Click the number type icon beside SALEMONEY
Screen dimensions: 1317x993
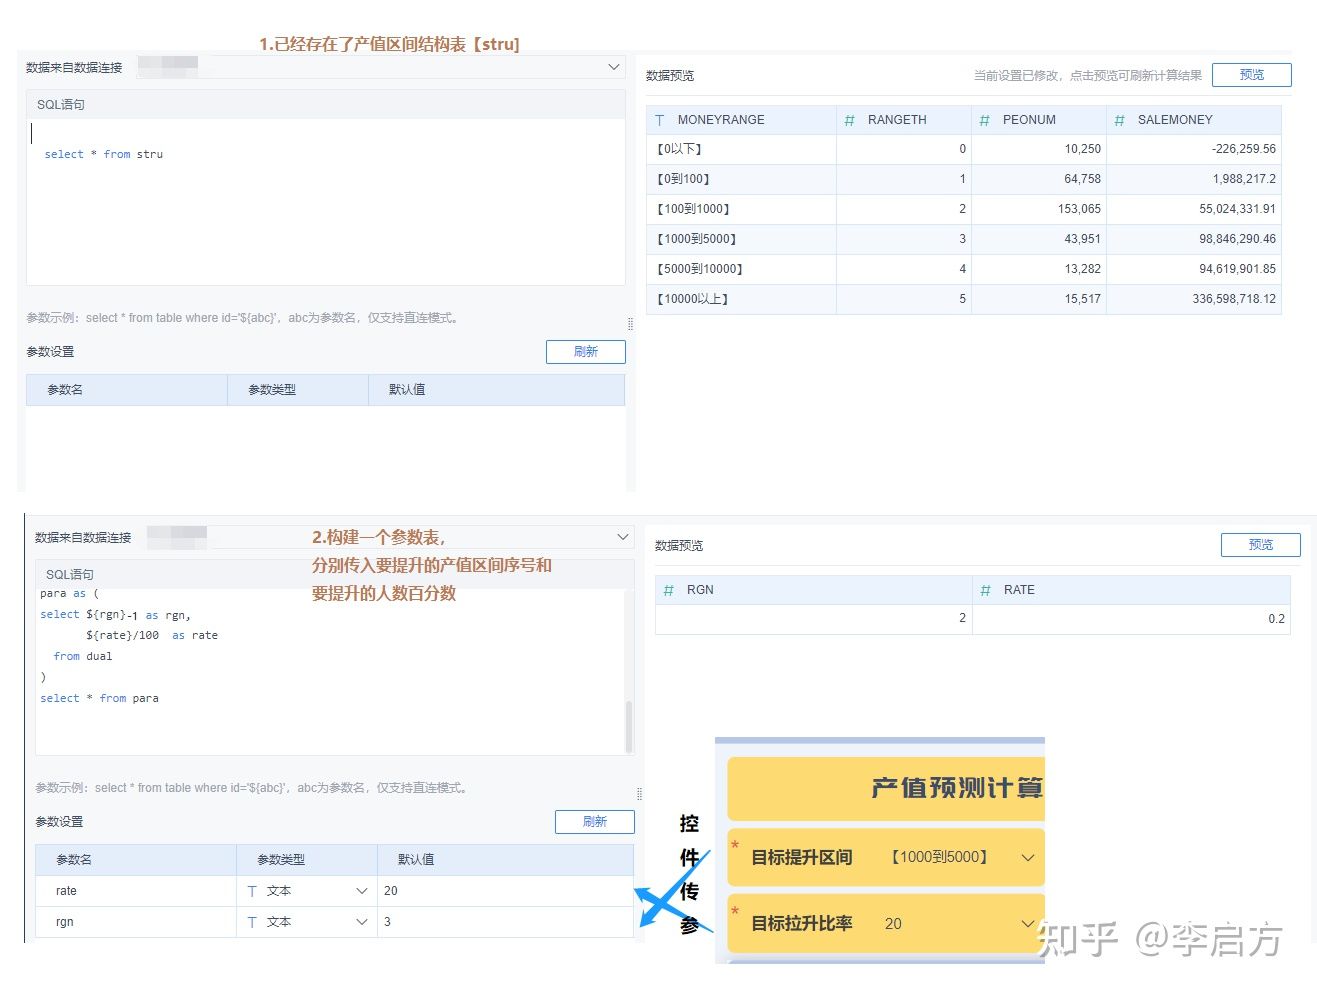click(x=1119, y=120)
